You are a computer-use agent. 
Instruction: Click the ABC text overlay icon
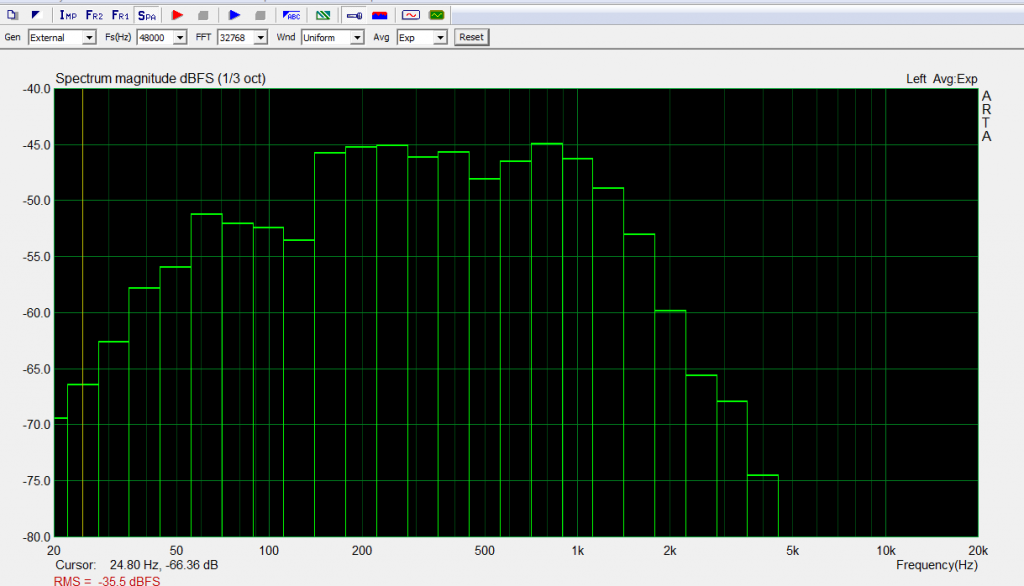(292, 15)
